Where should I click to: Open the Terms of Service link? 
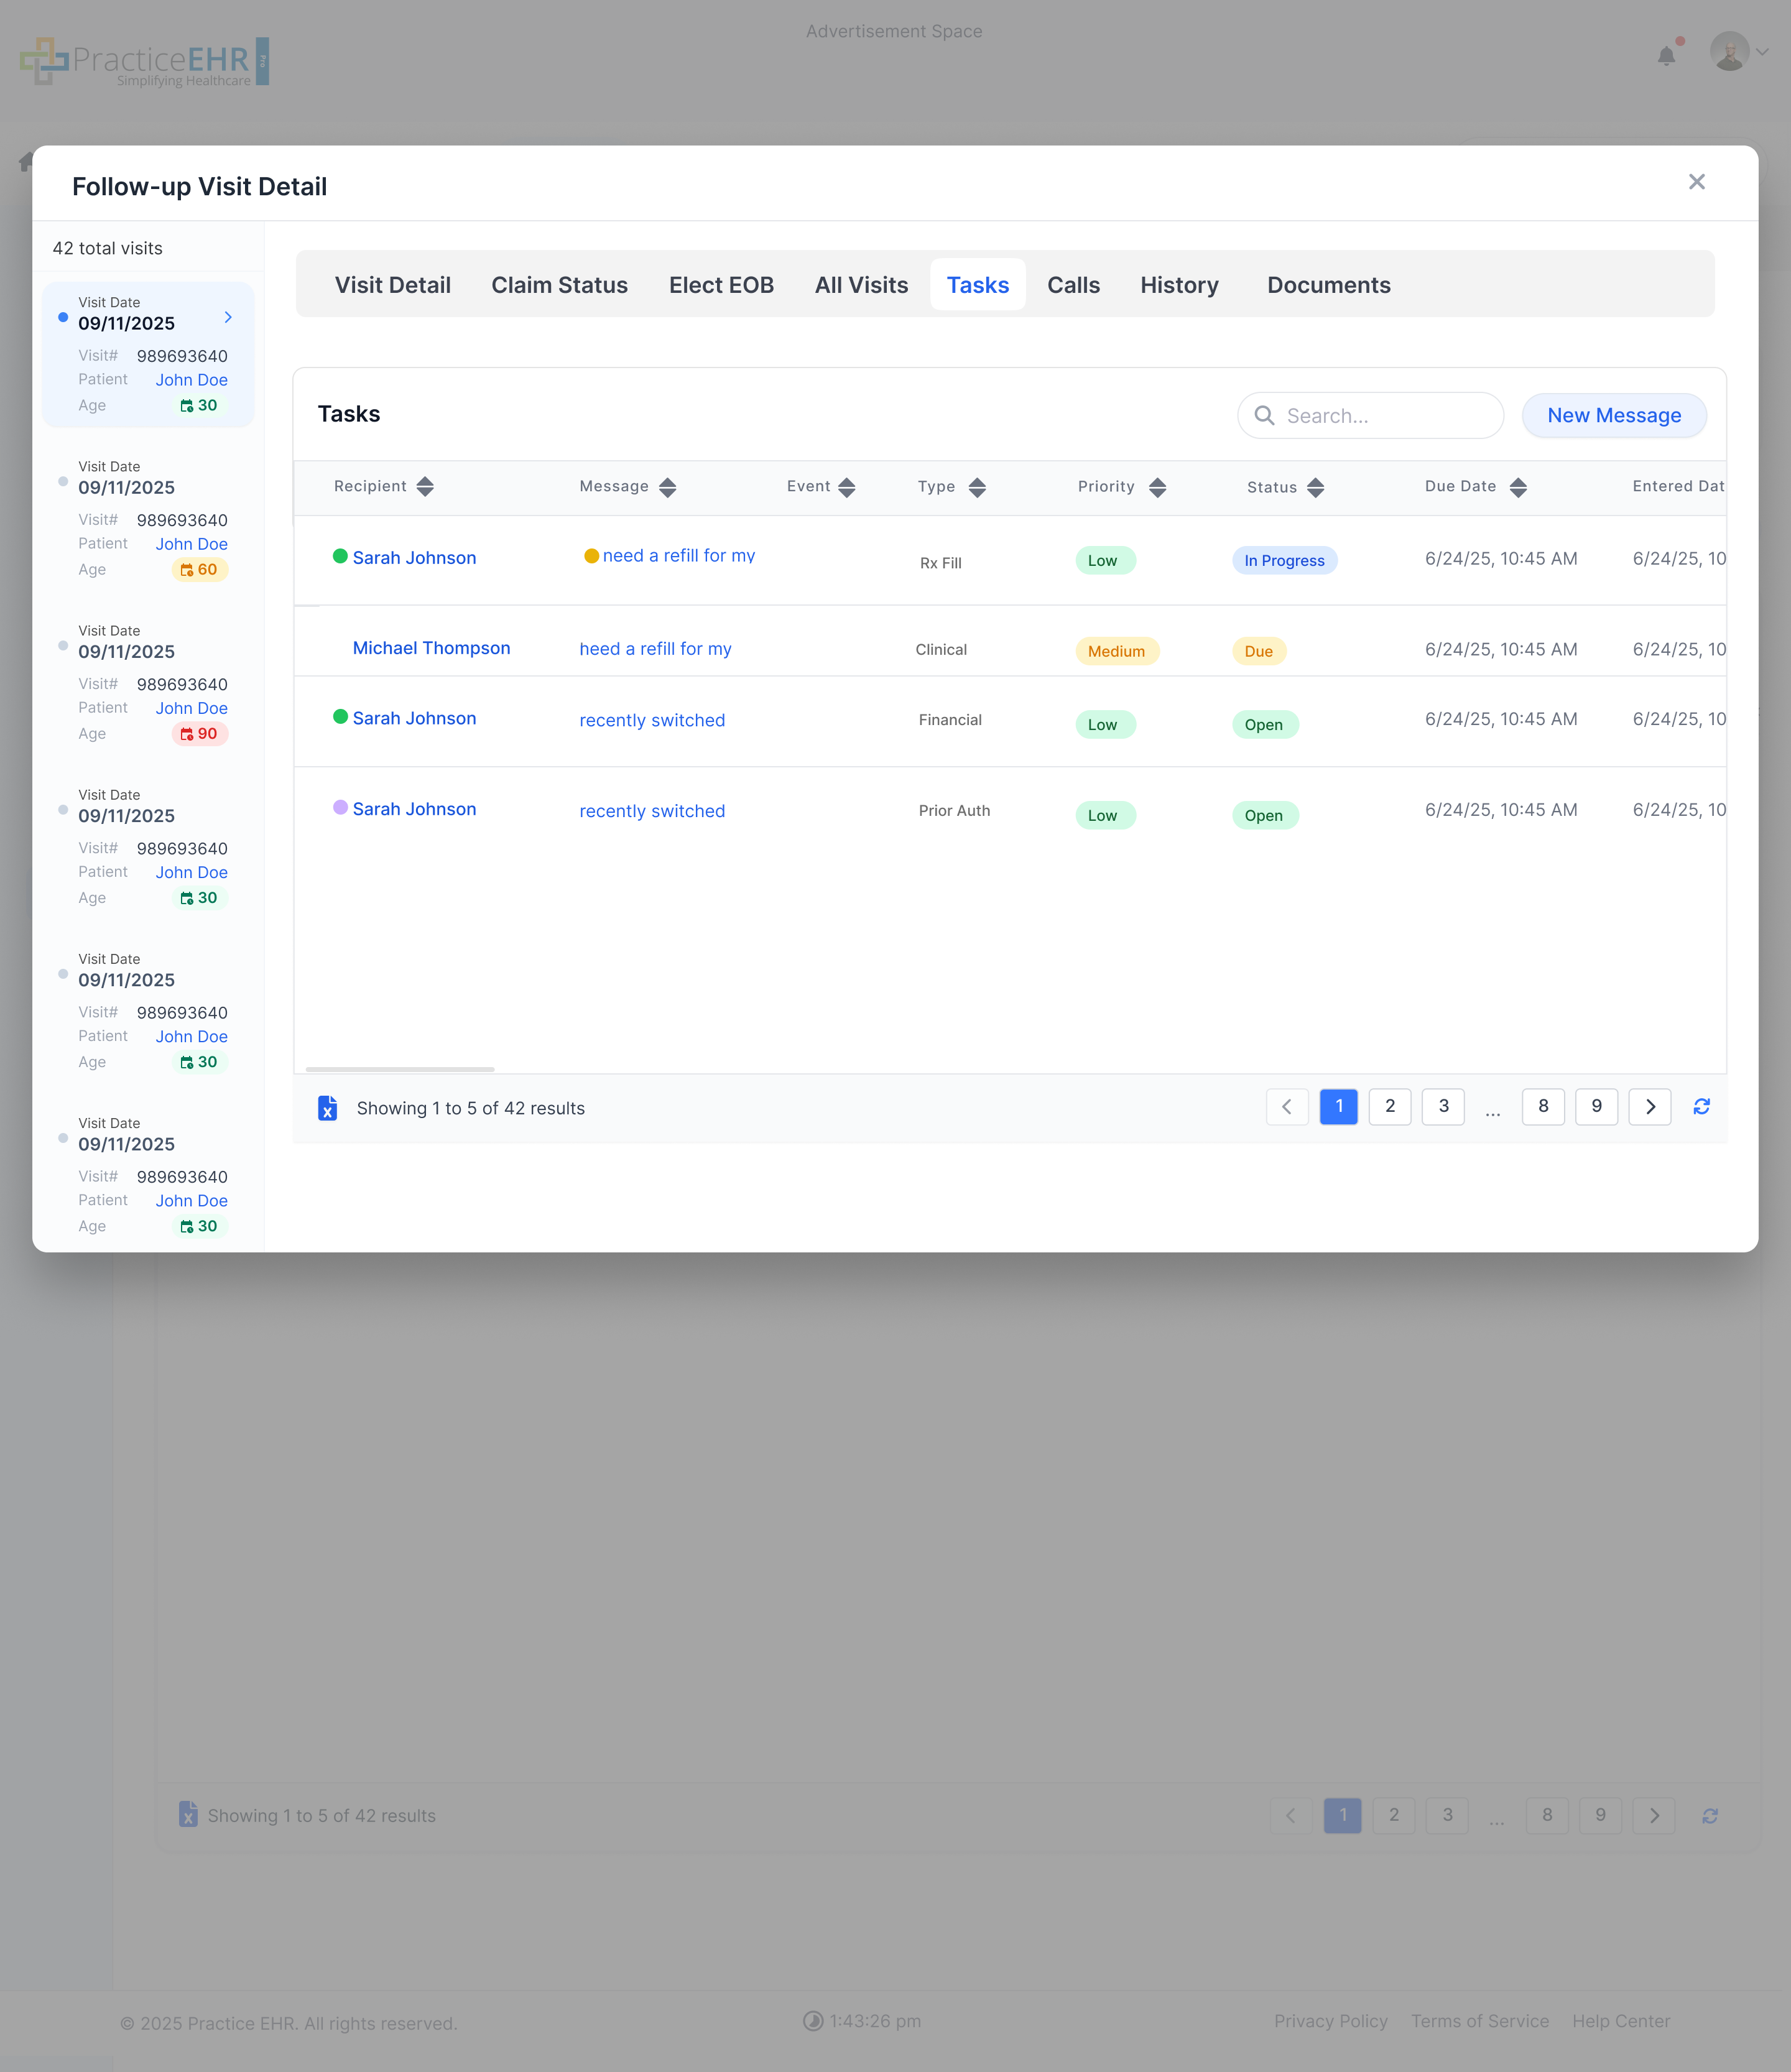point(1479,2021)
